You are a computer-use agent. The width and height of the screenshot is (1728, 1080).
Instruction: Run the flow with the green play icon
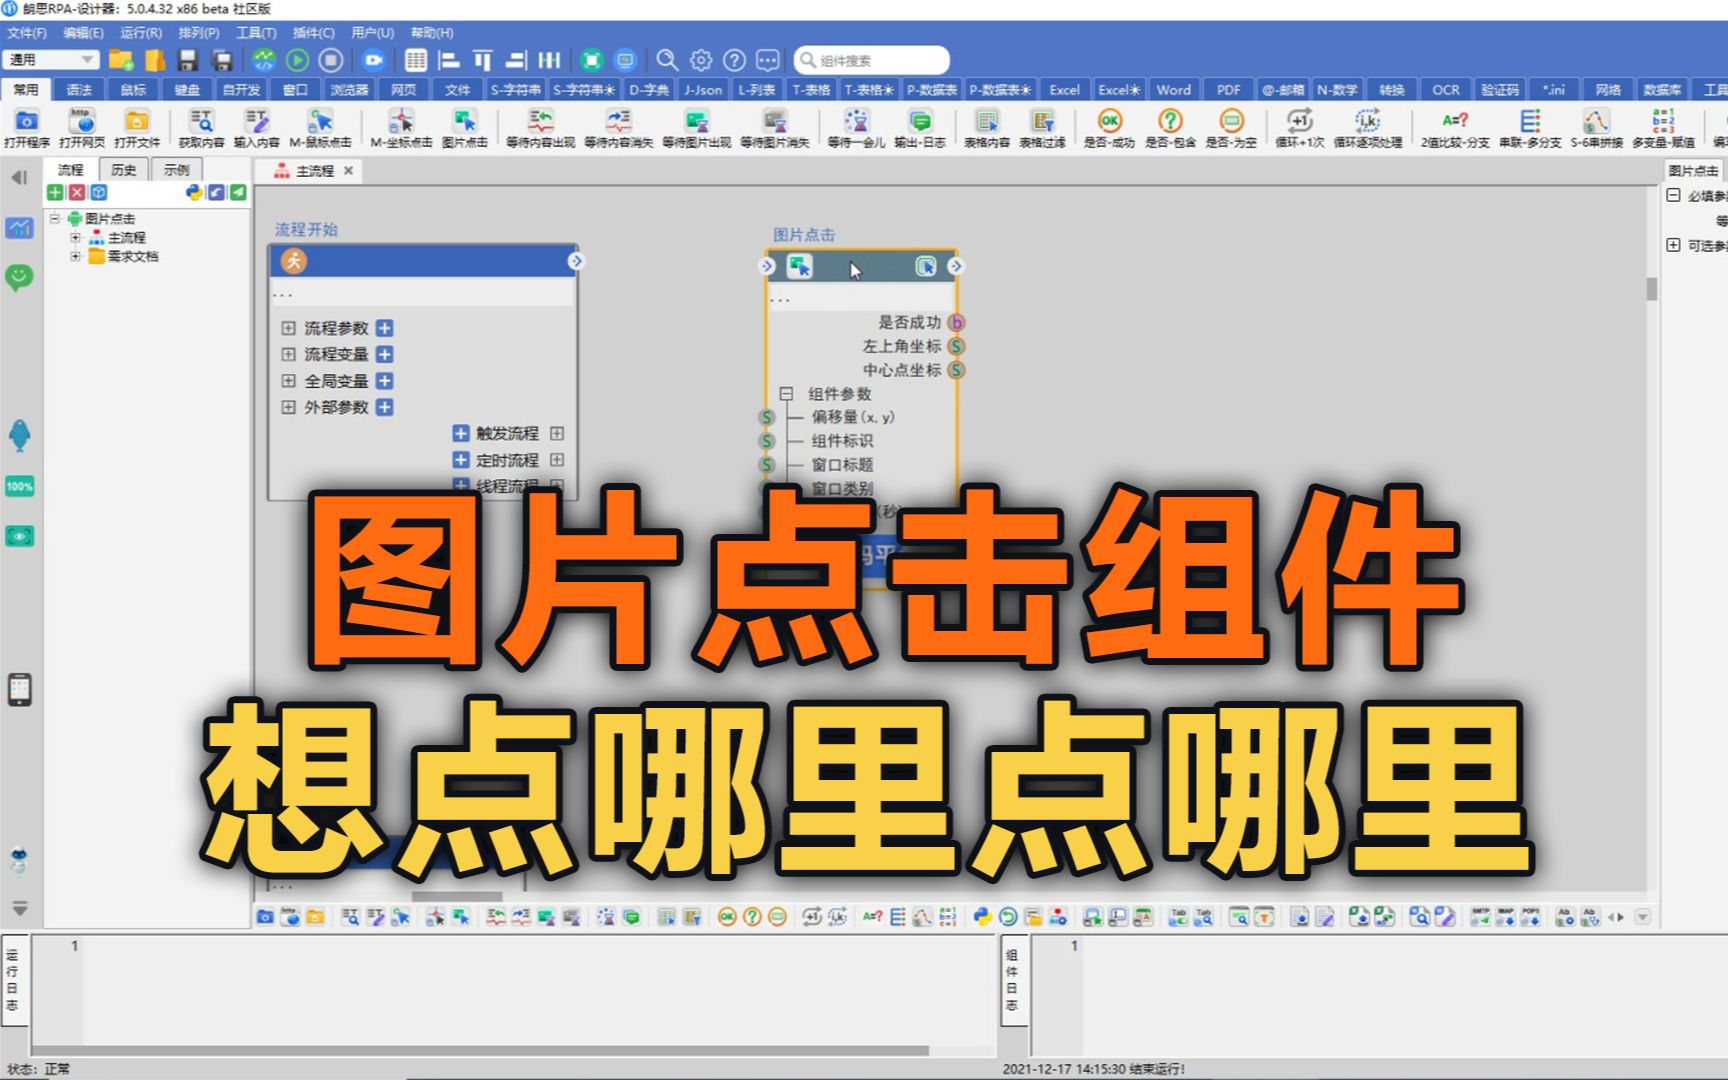pos(295,59)
